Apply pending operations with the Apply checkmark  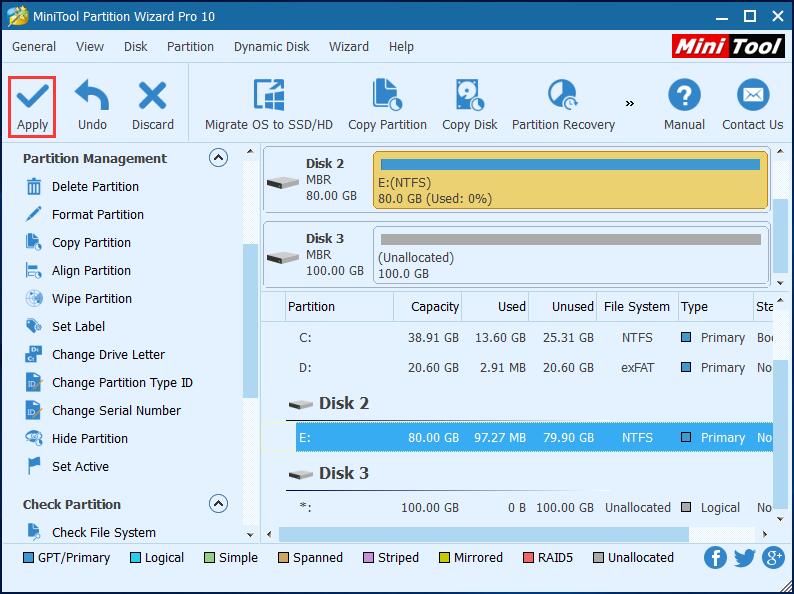pyautogui.click(x=32, y=107)
